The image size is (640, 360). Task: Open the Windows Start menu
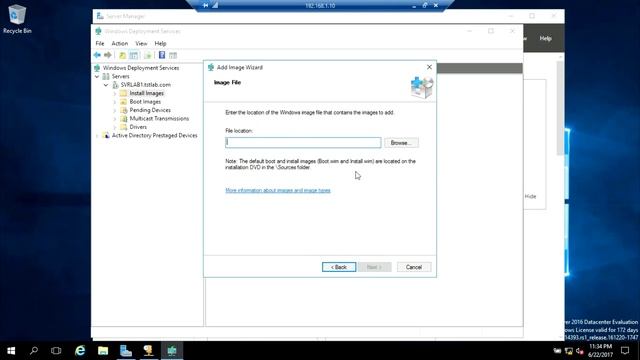coord(11,351)
